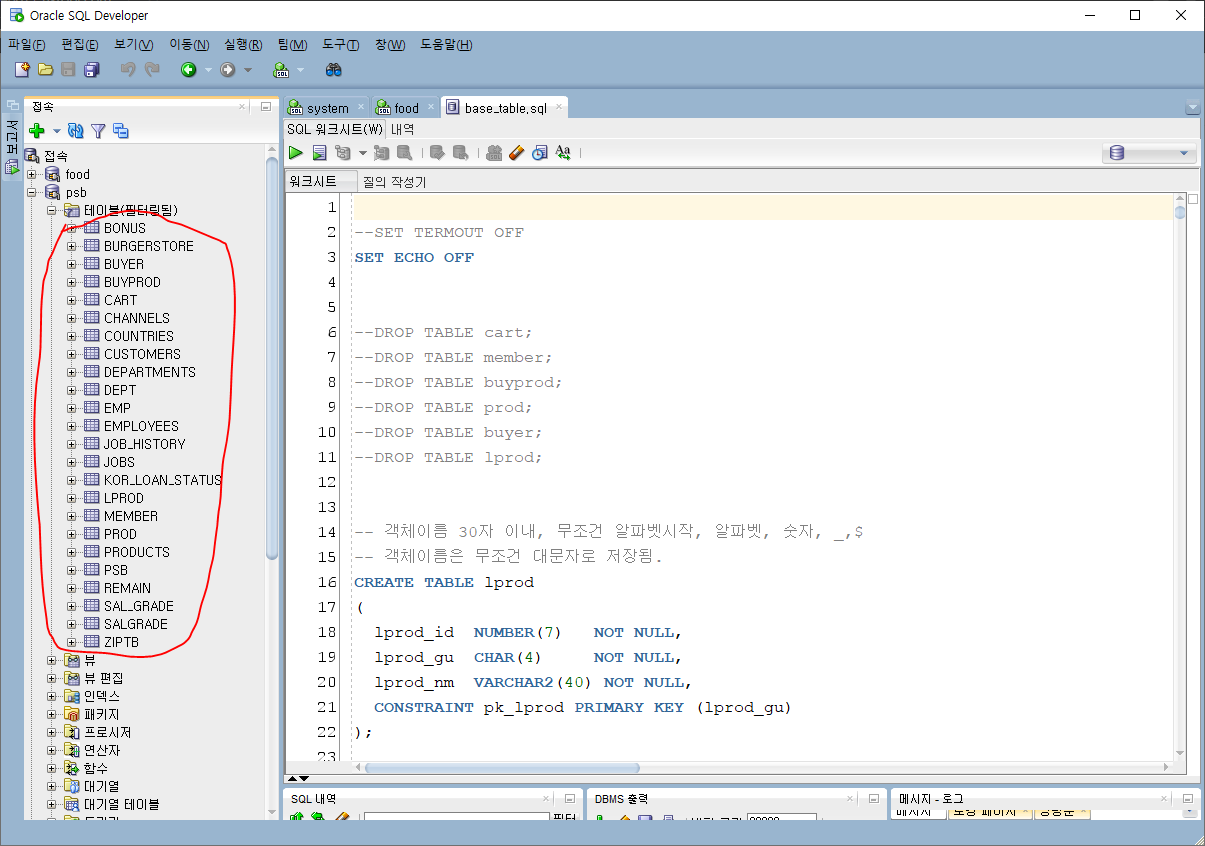Screen dimensions: 1205x846
Task: Click the binoculars Find DB Object icon
Action: 334,70
